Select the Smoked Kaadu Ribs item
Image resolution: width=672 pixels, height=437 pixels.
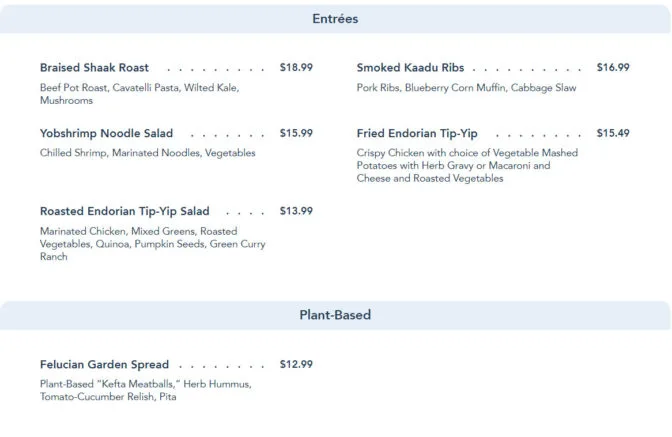tap(410, 68)
